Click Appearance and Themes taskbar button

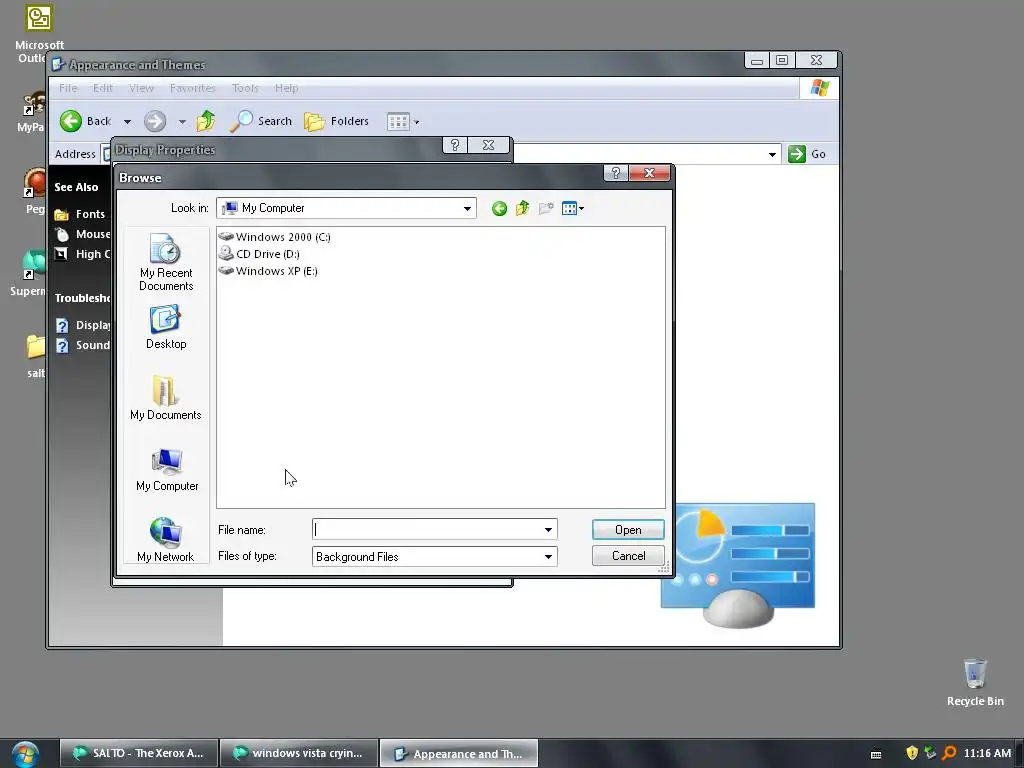tap(459, 754)
